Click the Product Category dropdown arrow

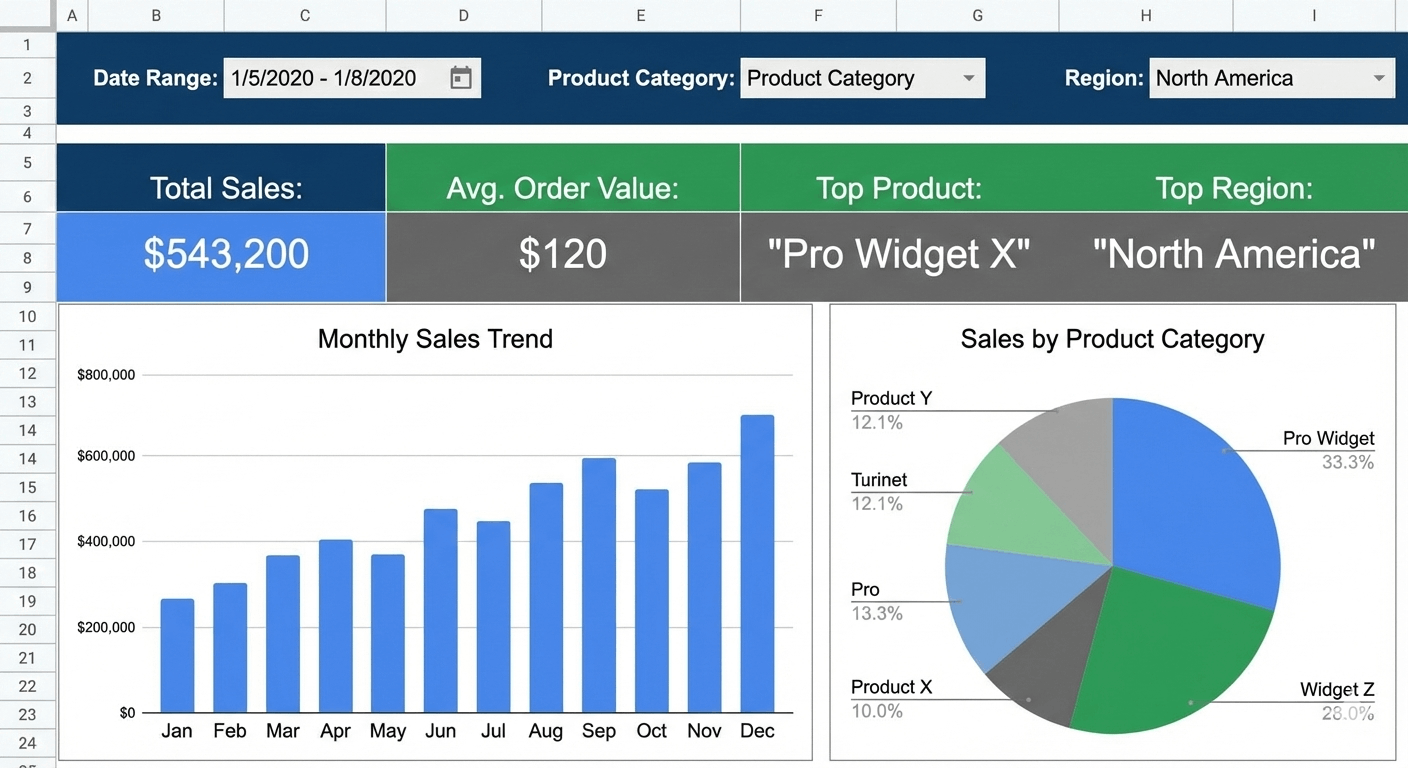pyautogui.click(x=967, y=77)
